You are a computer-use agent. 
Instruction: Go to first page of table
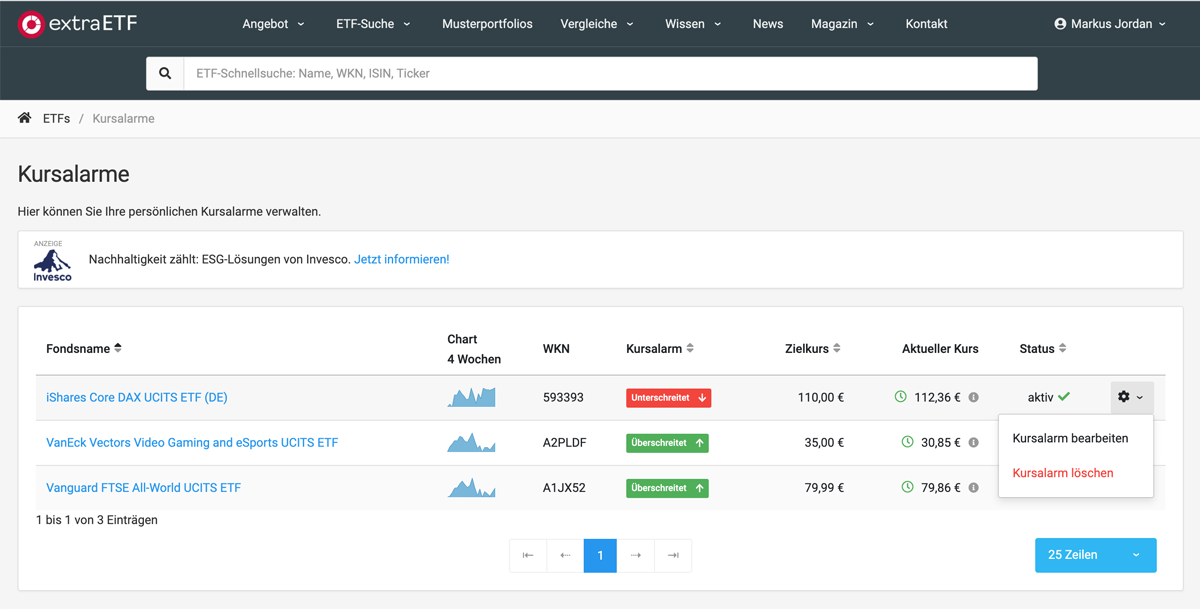[x=528, y=555]
